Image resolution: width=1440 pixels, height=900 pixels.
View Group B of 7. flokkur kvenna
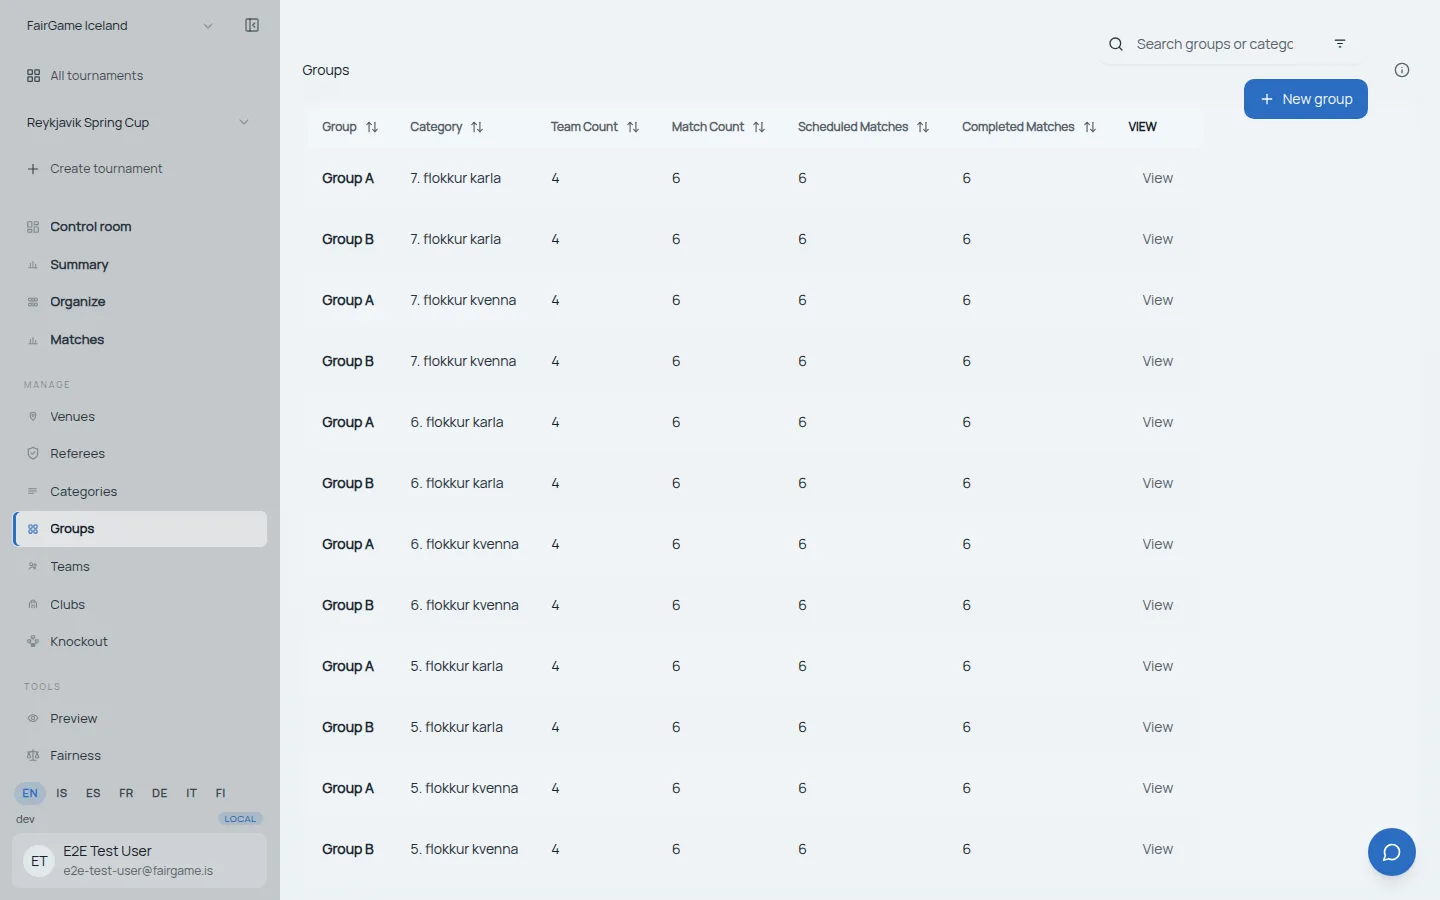click(x=1157, y=361)
